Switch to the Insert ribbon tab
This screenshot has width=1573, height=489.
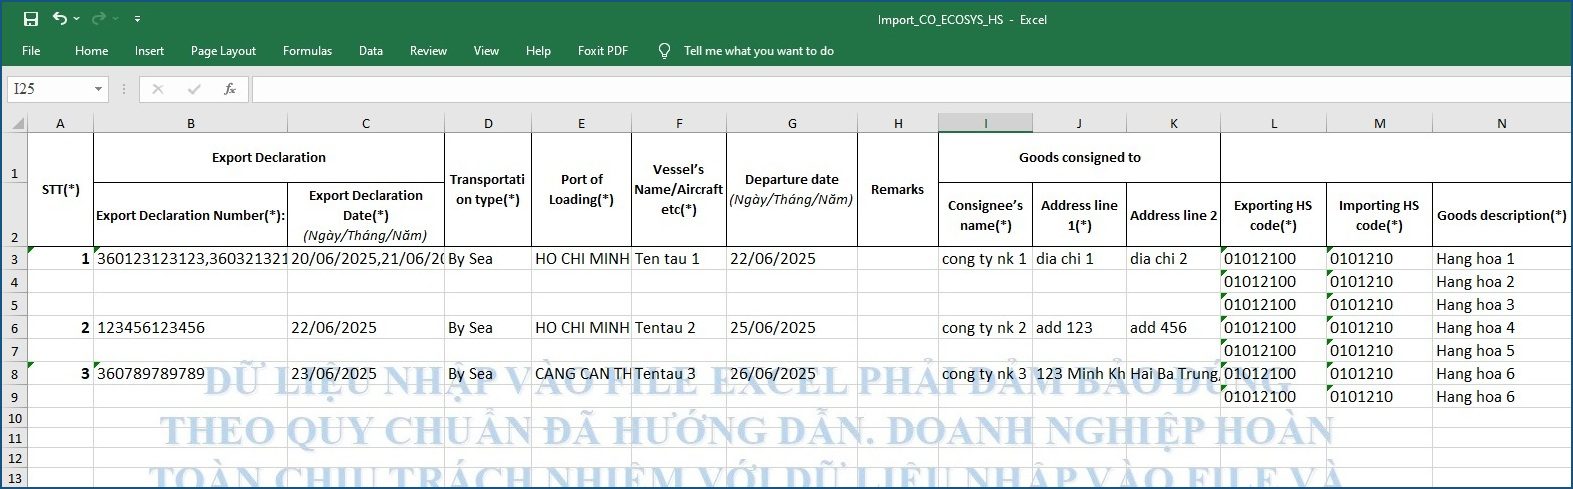149,51
